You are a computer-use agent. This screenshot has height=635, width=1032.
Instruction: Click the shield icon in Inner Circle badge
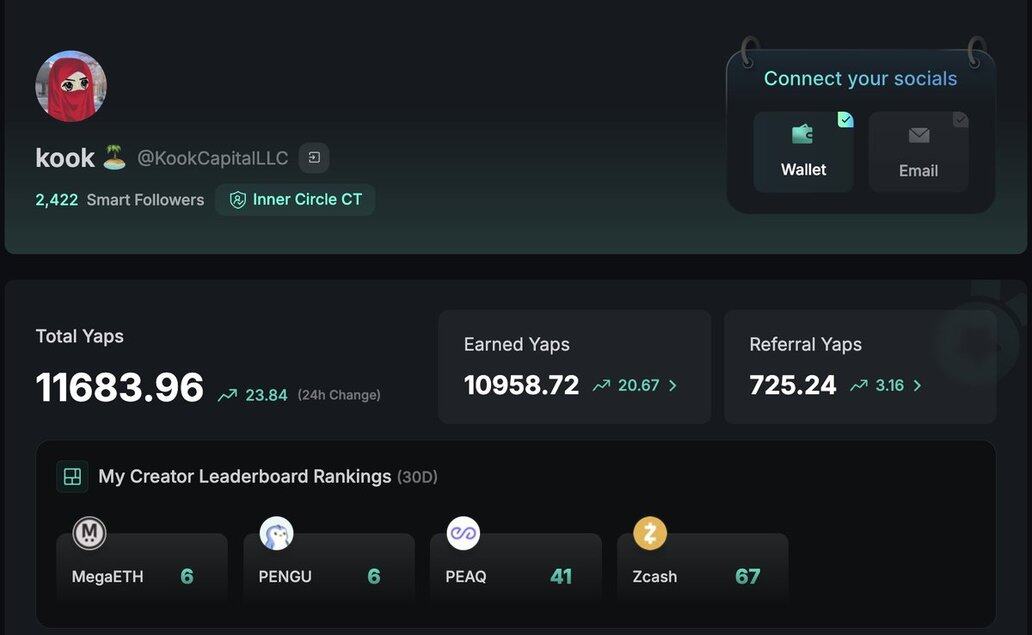[x=238, y=200]
